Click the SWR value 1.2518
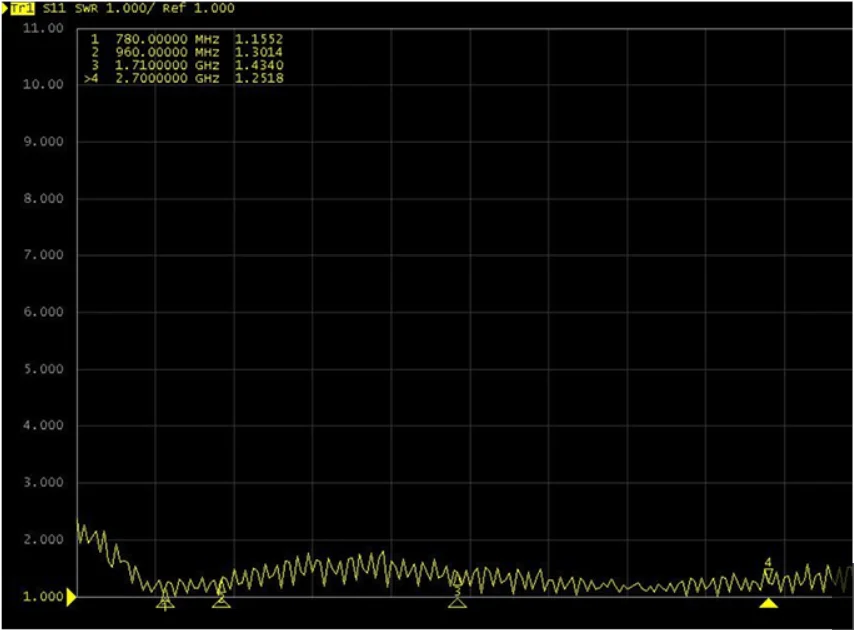This screenshot has width=854, height=630. [x=259, y=78]
